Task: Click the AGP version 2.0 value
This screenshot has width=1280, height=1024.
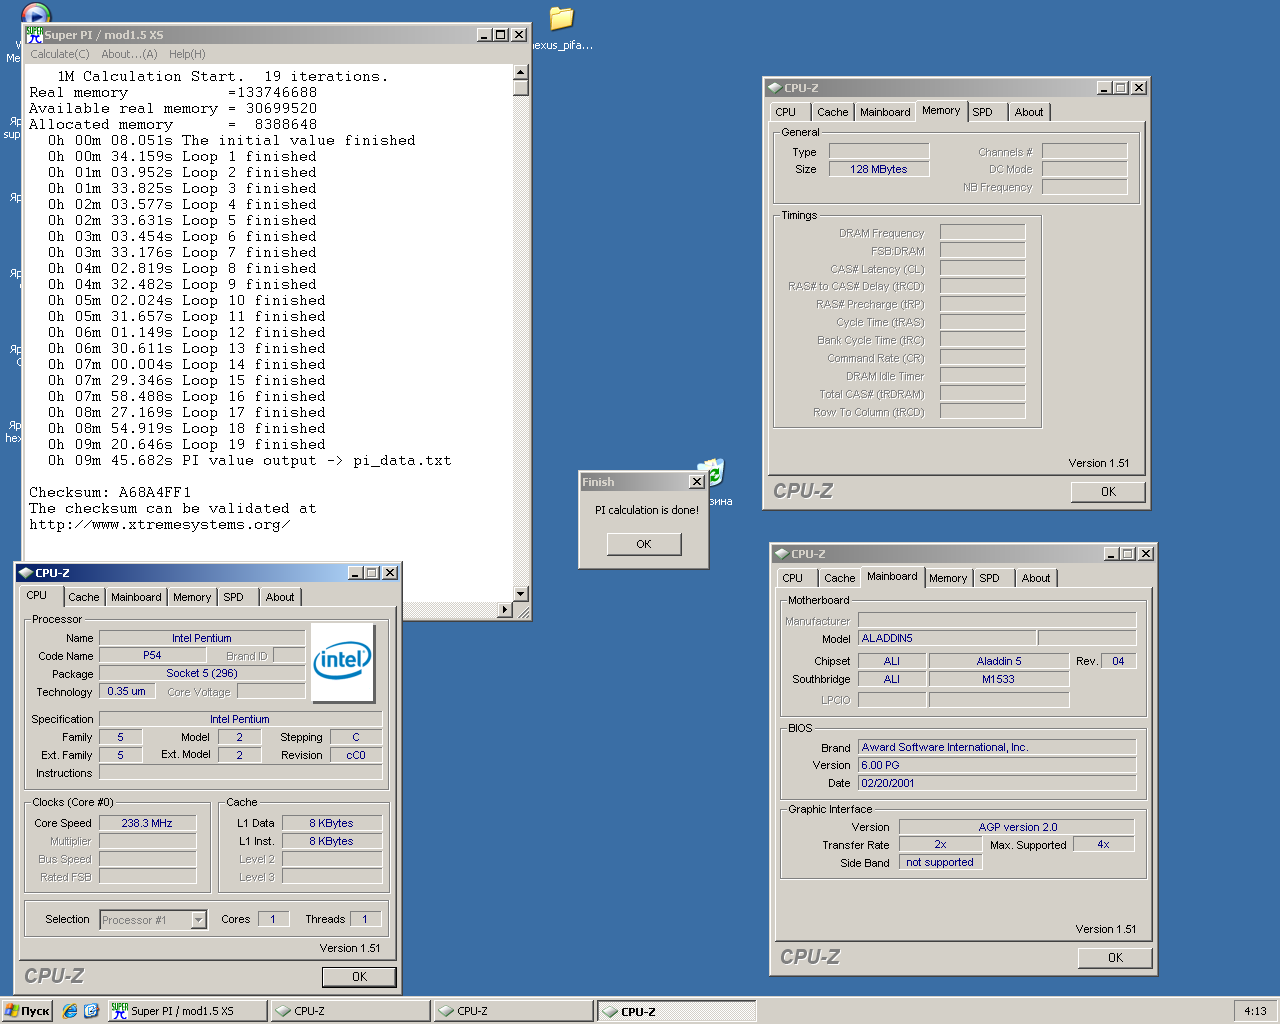Action: [1017, 827]
